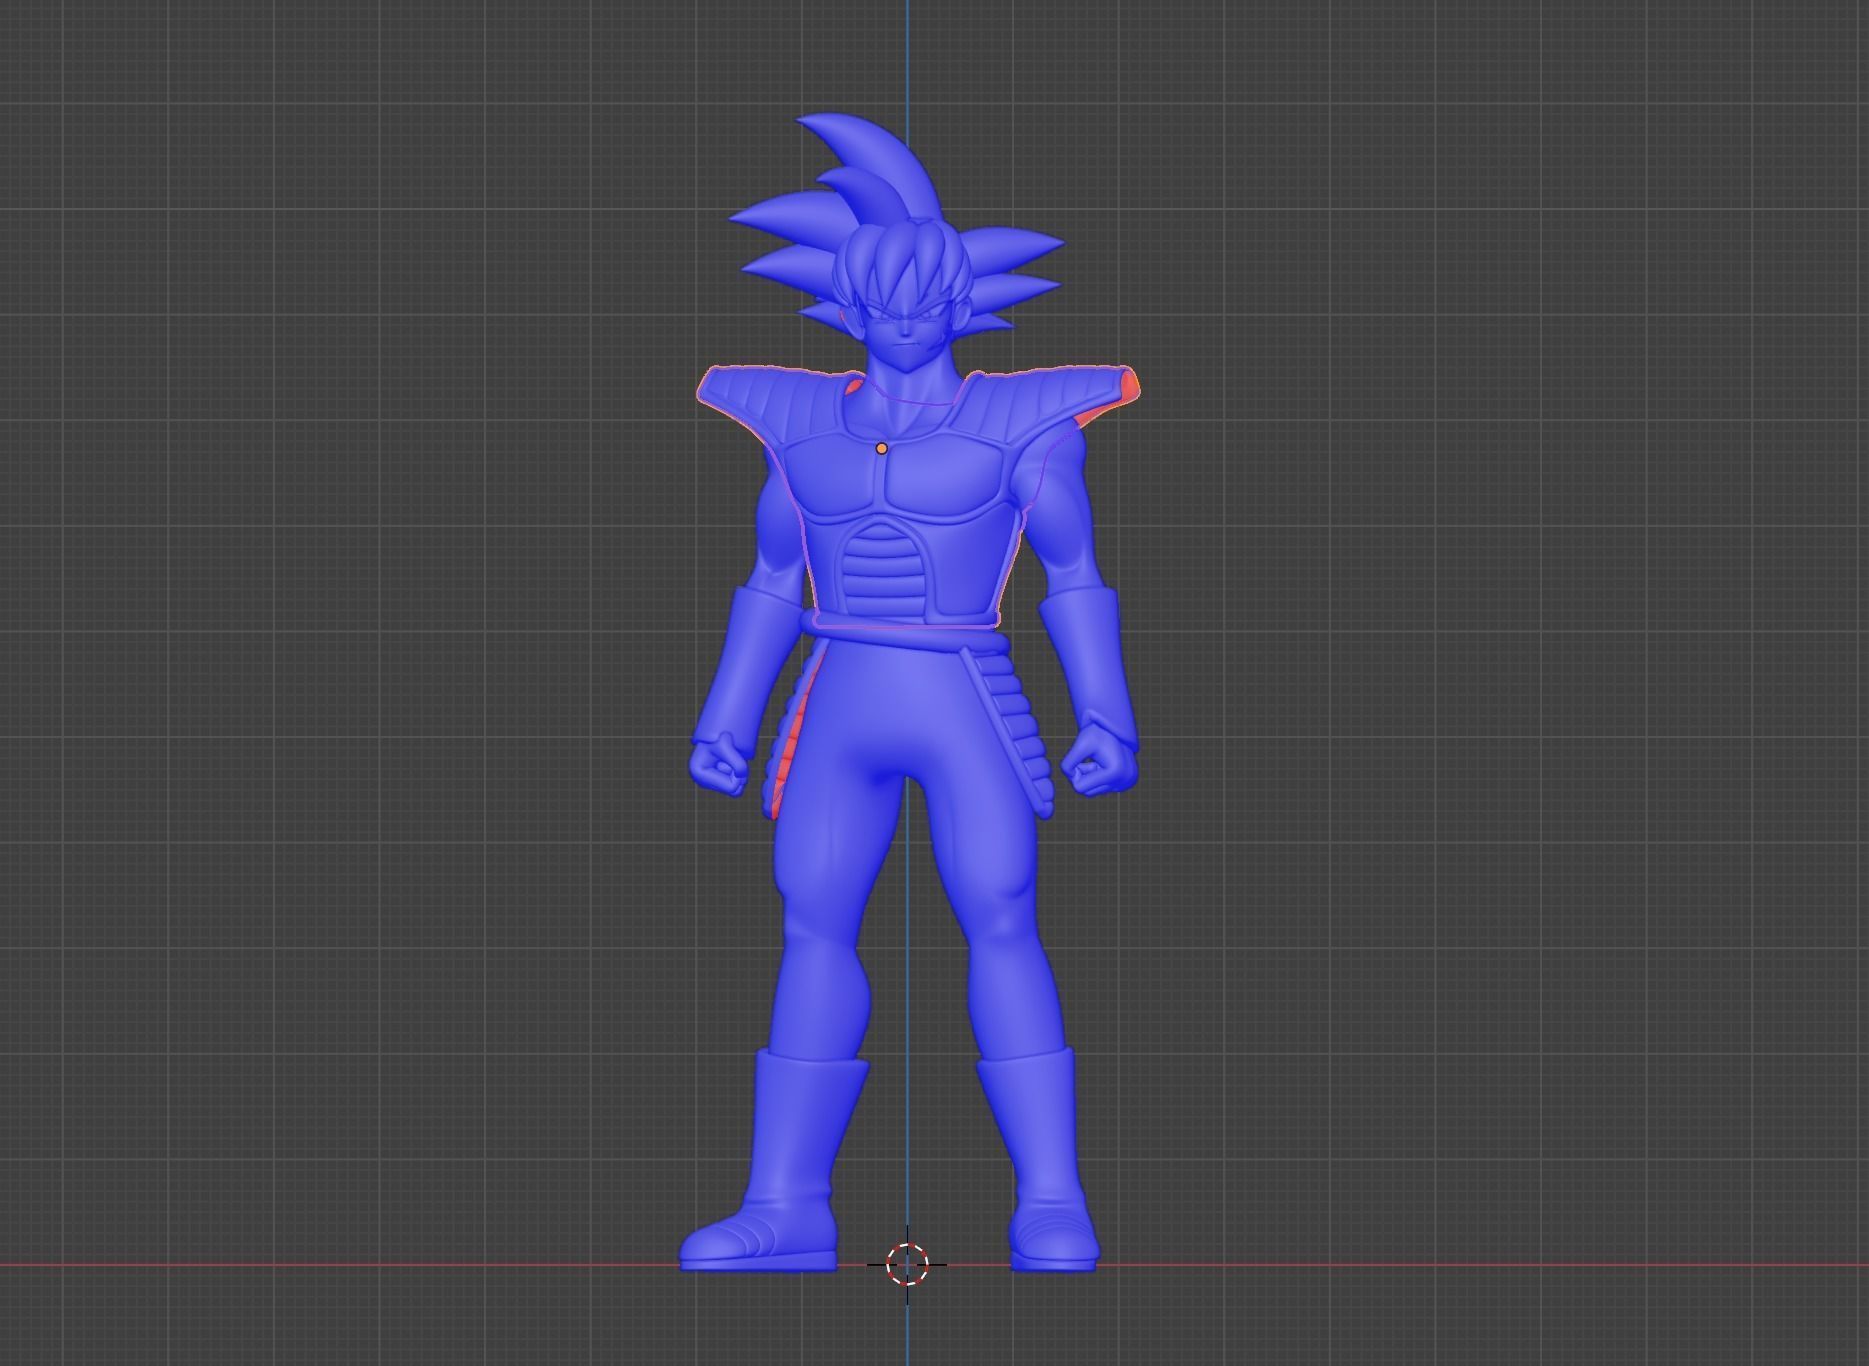Click the orange origin dot on the chest armor
Image resolution: width=1869 pixels, height=1366 pixels.
[x=881, y=449]
